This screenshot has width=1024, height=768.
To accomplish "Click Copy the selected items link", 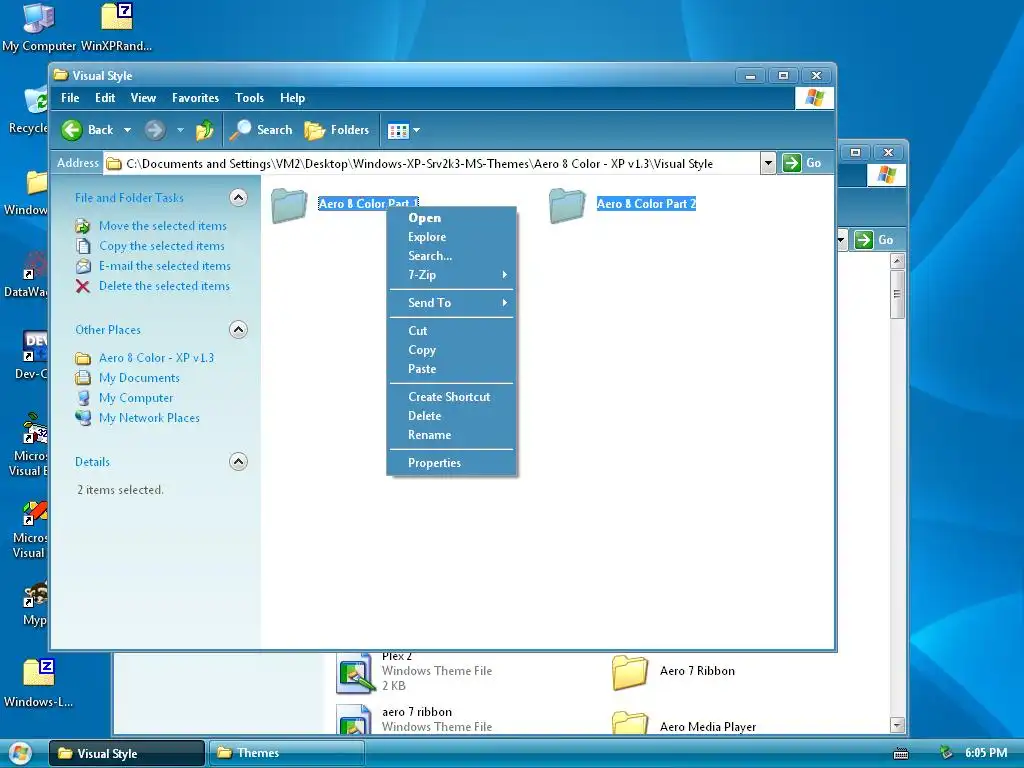I will pos(161,246).
